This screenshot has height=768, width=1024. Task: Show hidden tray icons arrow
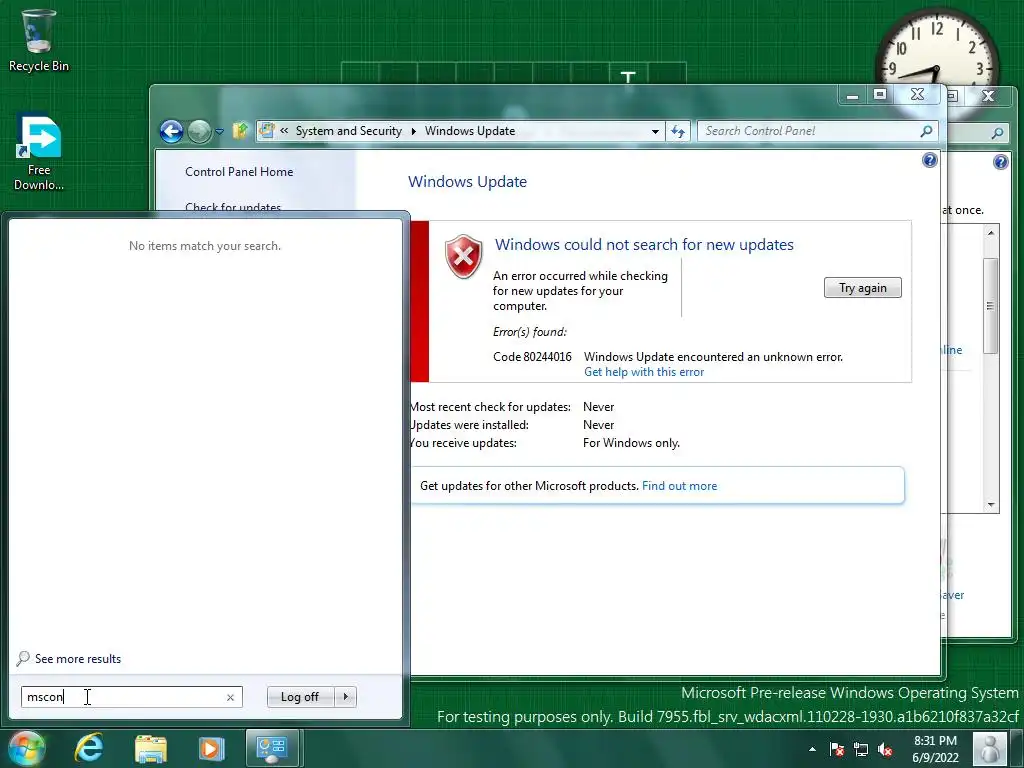tap(812, 750)
